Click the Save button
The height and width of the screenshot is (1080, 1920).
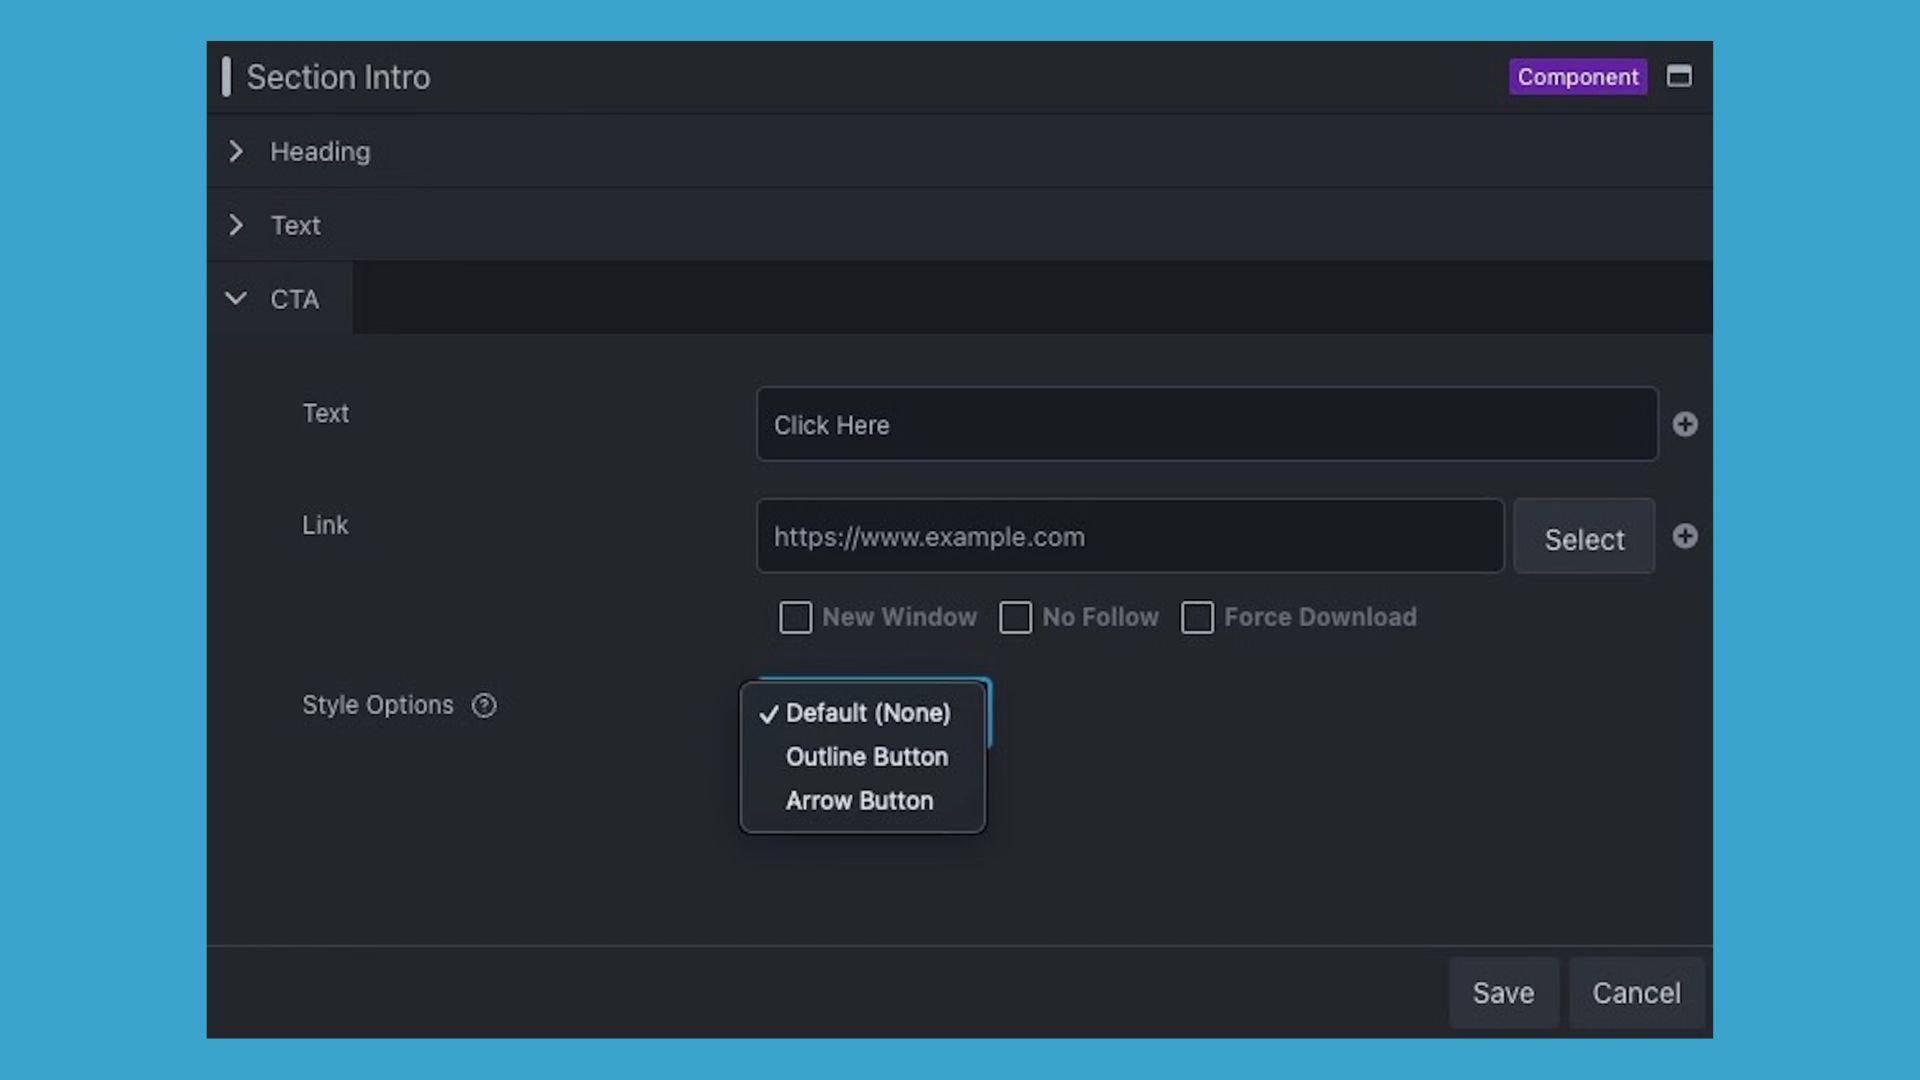tap(1503, 992)
